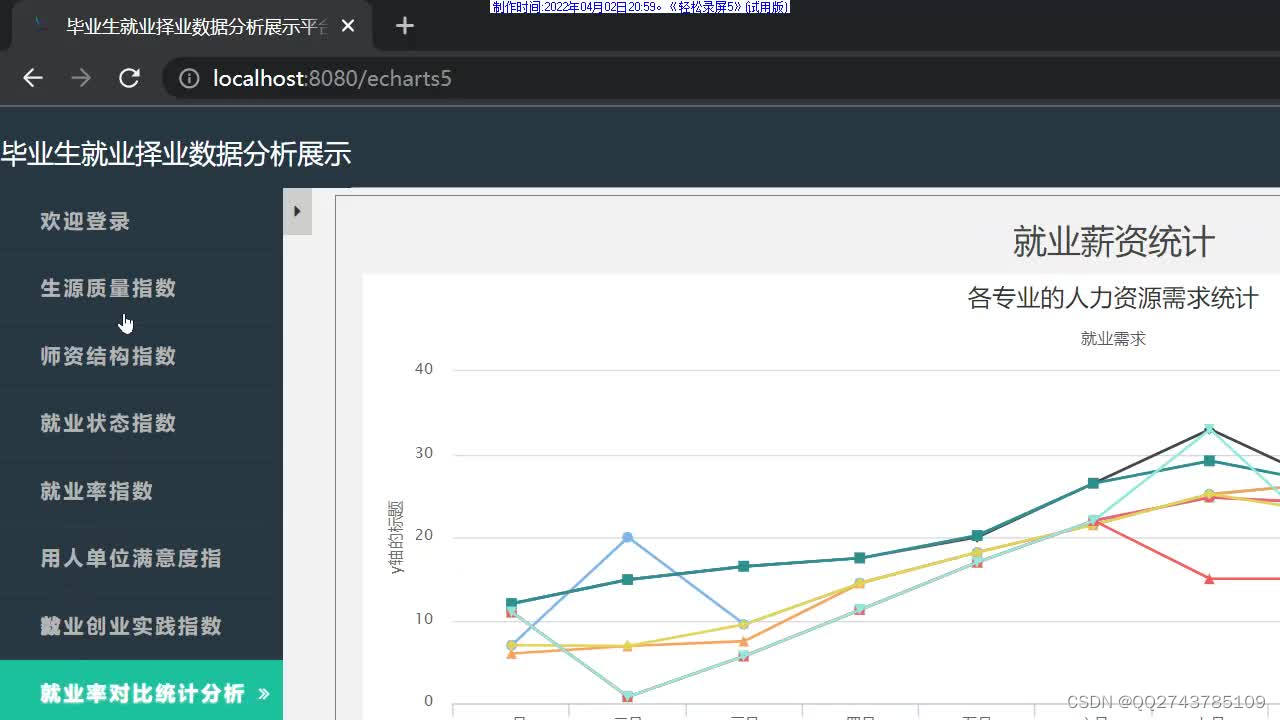Click the red triangle data point at 15
1280x720 pixels.
(1209, 578)
